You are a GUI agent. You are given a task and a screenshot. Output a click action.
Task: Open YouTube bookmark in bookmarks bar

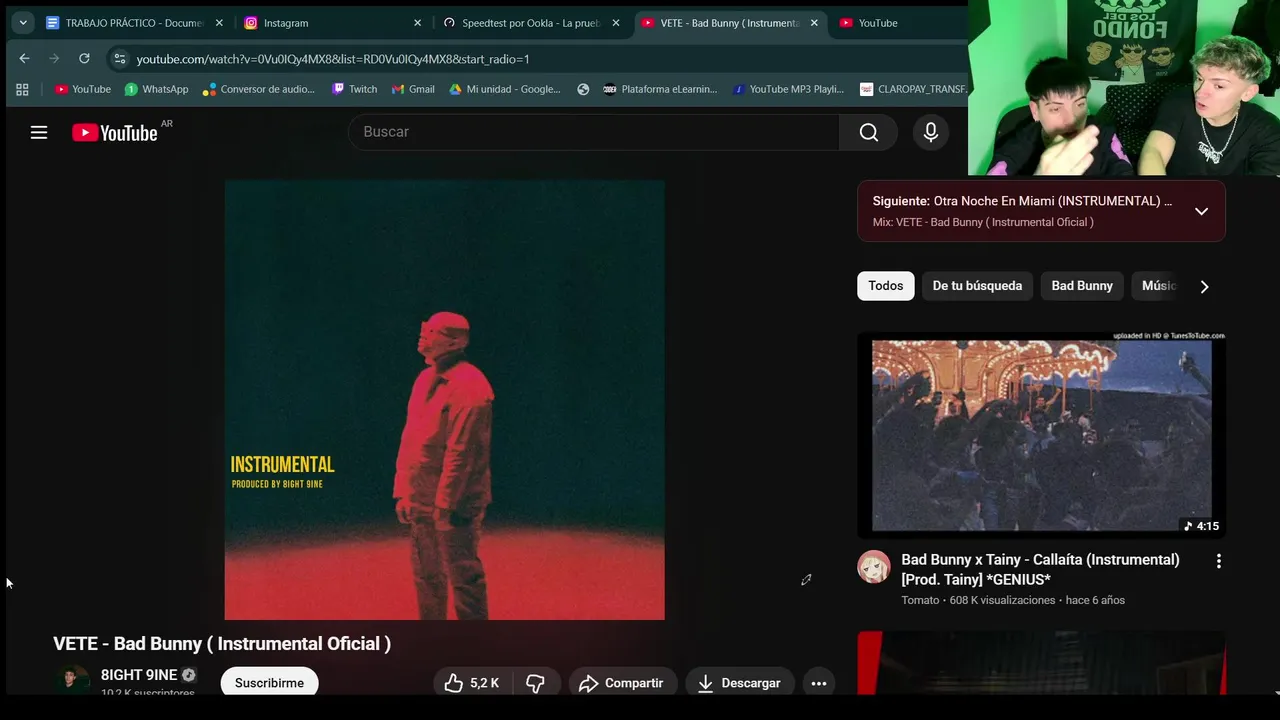(x=83, y=89)
